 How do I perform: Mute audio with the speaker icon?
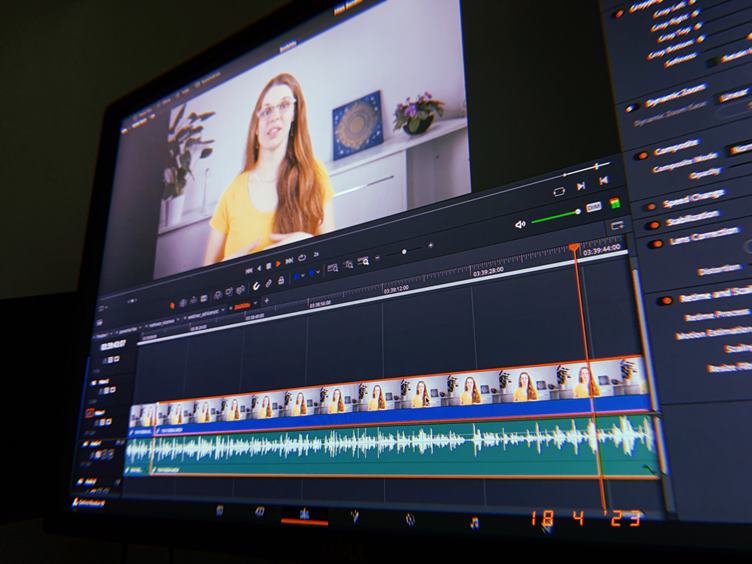pyautogui.click(x=520, y=224)
